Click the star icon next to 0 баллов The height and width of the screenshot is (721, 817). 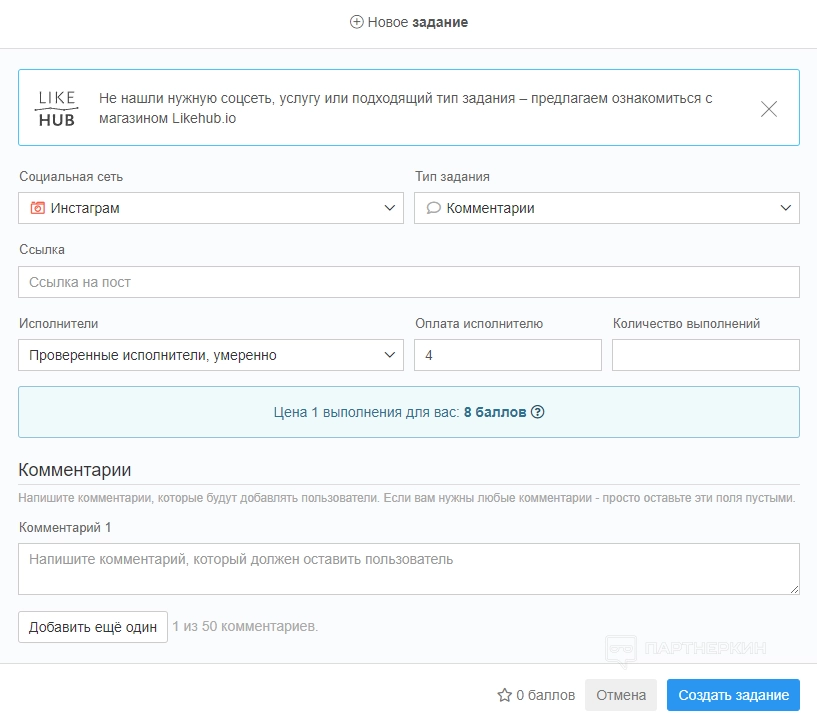point(504,695)
